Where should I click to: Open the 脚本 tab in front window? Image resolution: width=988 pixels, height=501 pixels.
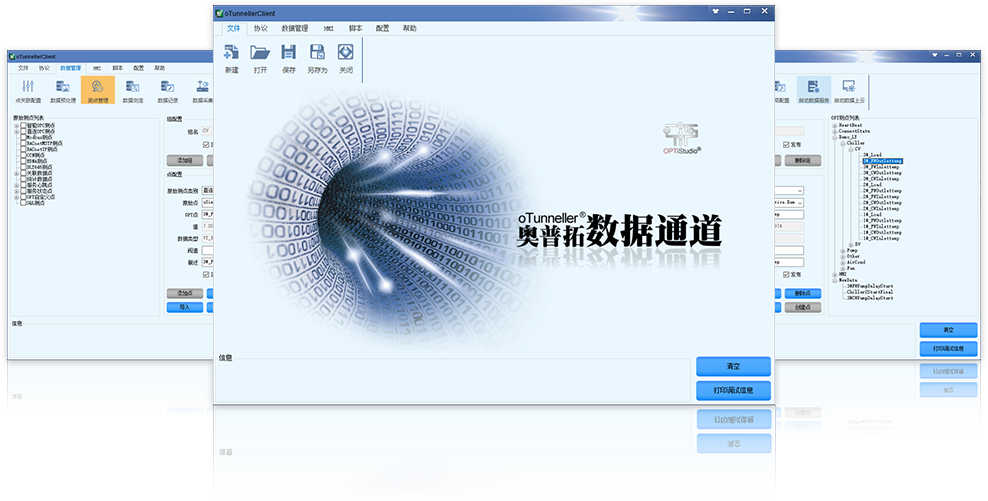355,28
